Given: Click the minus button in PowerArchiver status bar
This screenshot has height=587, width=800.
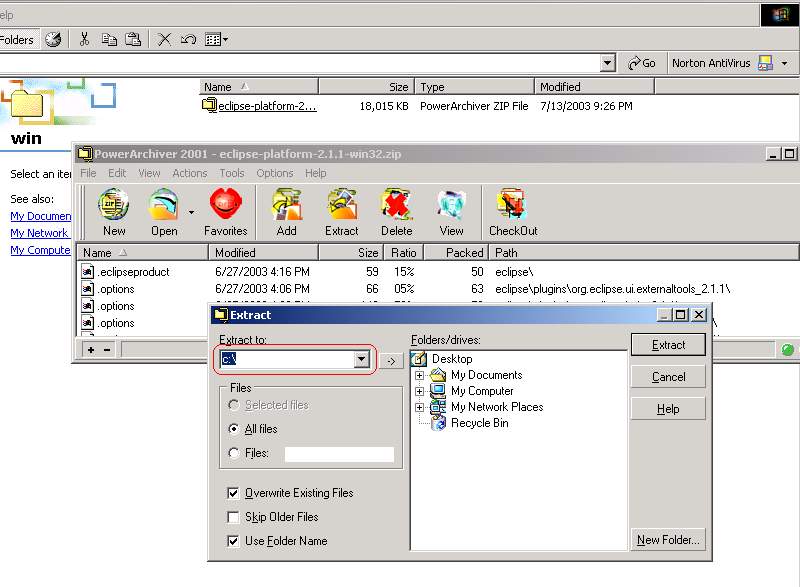Looking at the screenshot, I should [x=107, y=350].
